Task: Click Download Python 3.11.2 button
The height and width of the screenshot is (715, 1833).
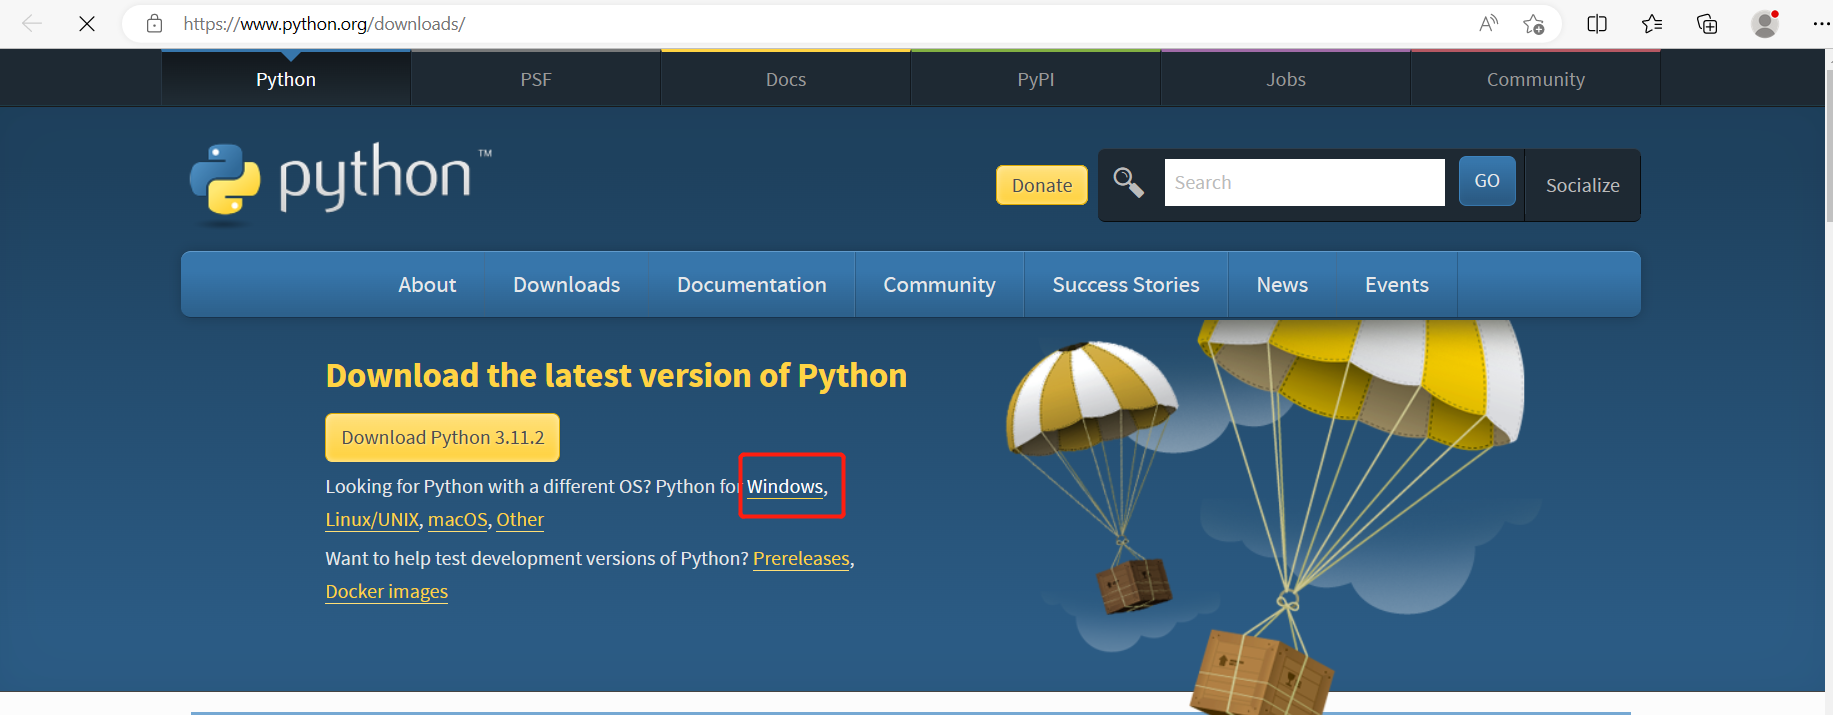Action: [442, 437]
